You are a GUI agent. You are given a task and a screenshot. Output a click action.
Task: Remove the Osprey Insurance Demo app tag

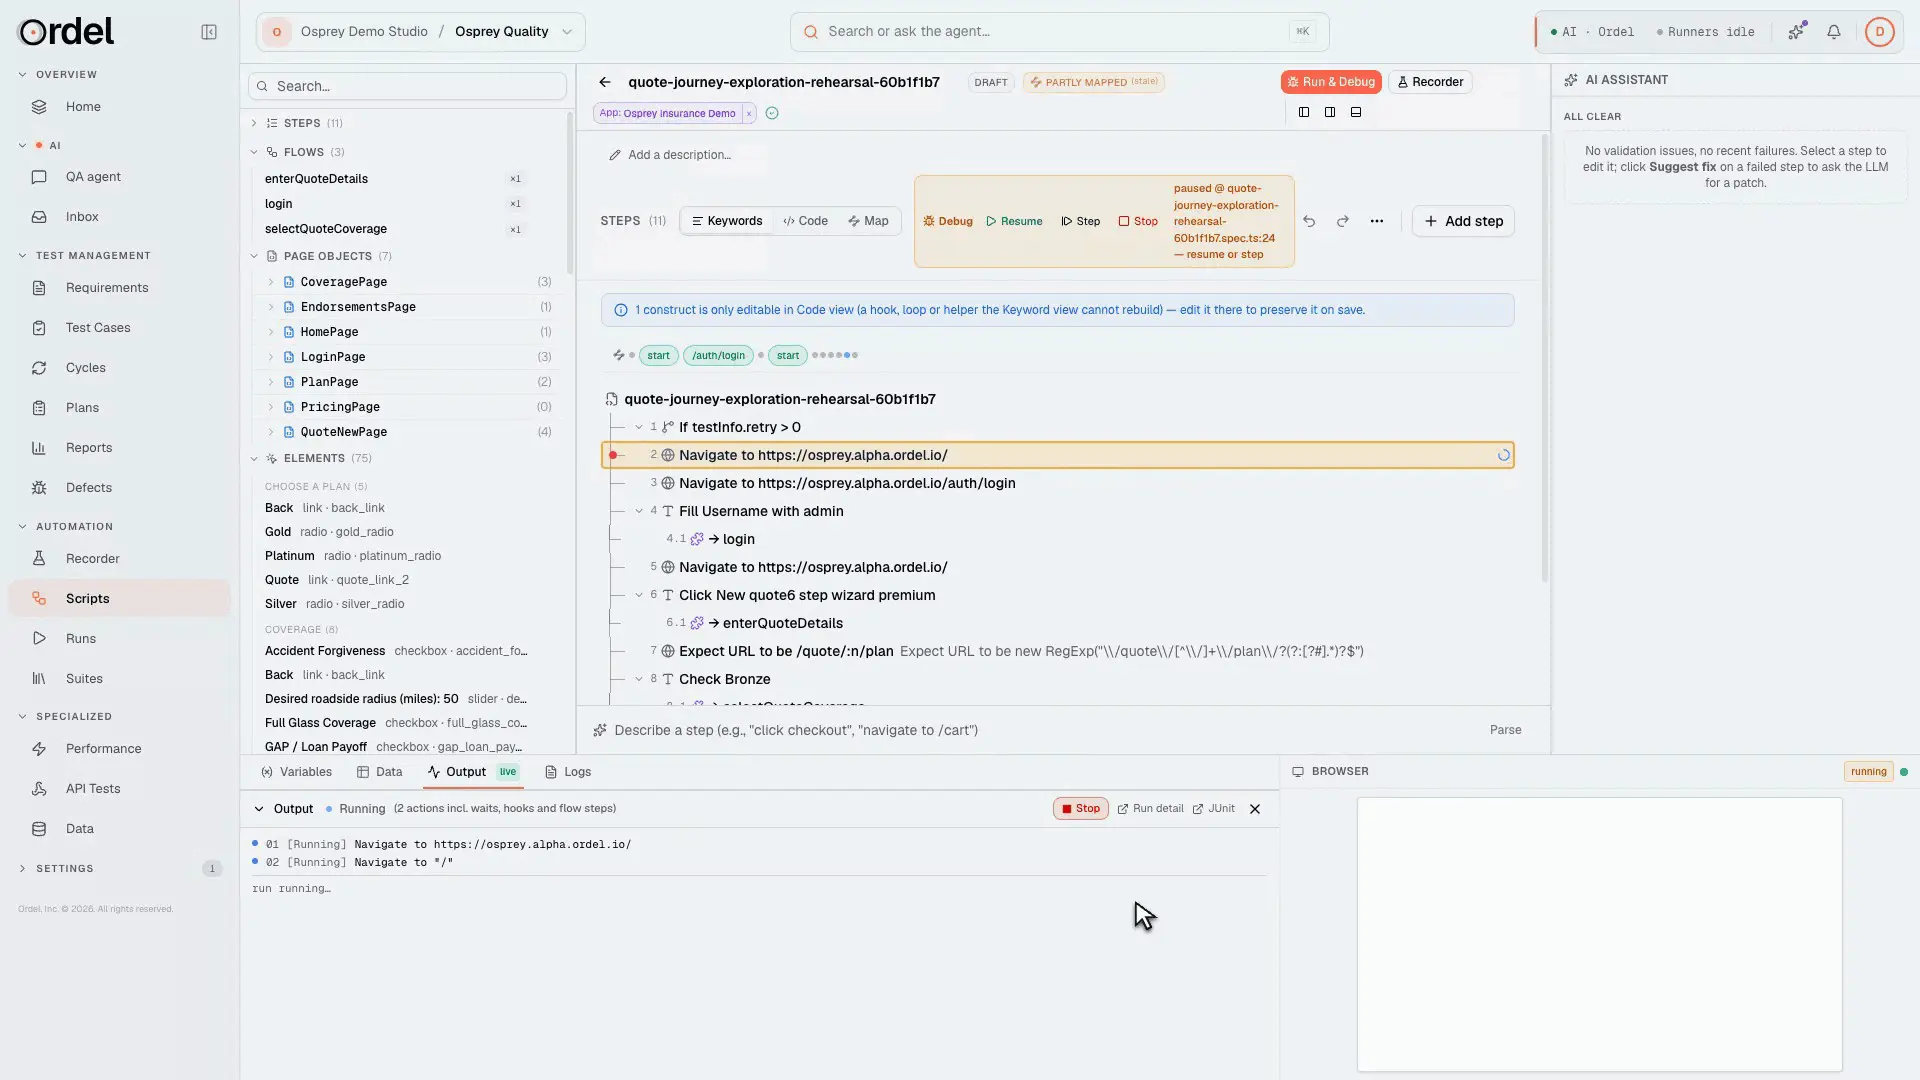(x=748, y=114)
